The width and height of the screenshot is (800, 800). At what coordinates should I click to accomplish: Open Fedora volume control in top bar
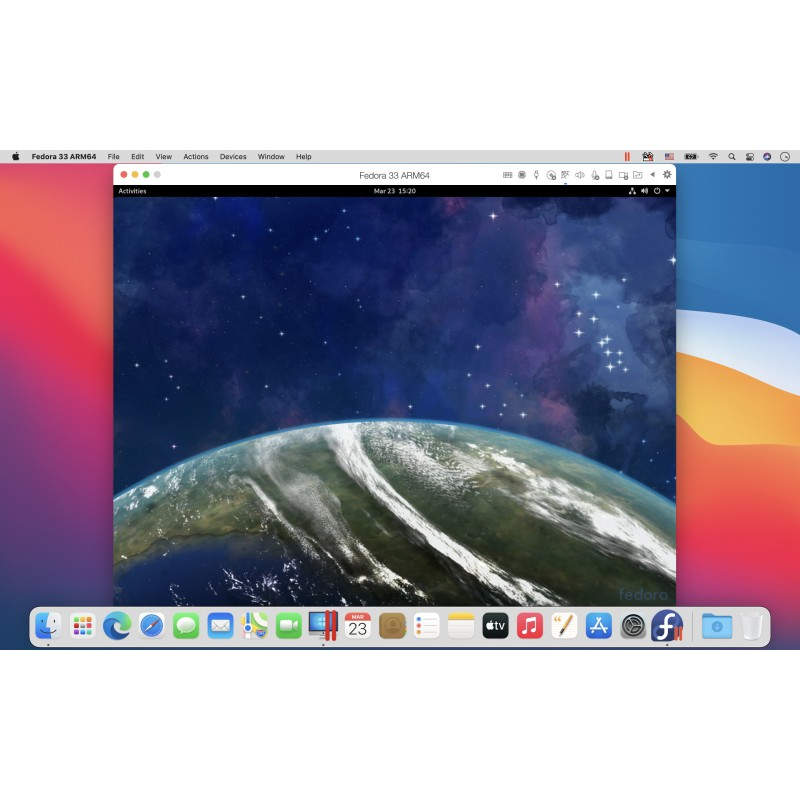tap(644, 191)
